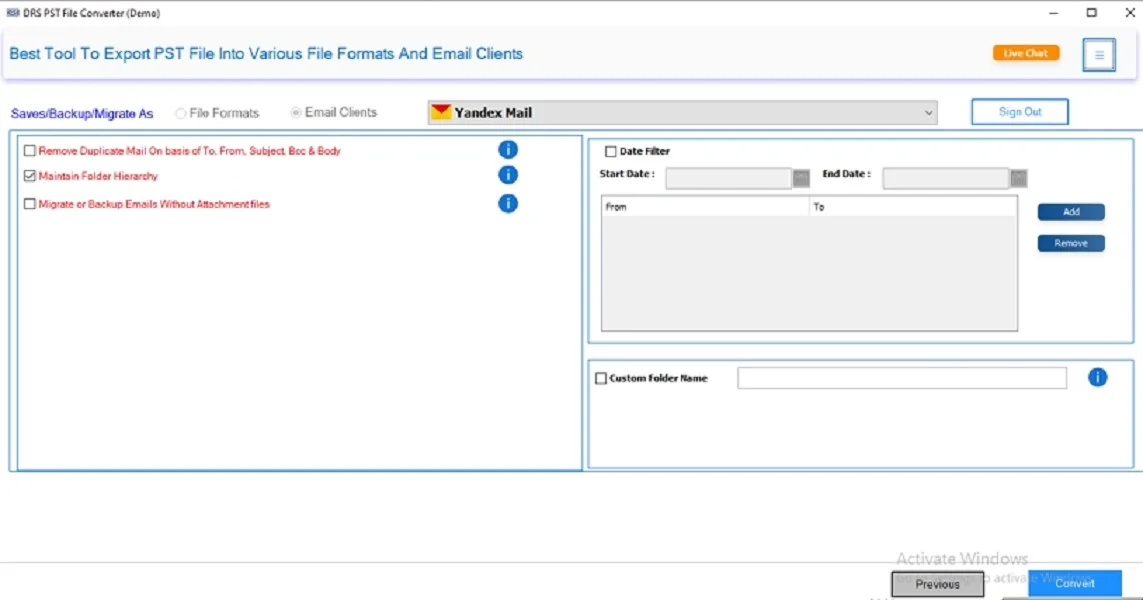Minimize the application window
The image size is (1143, 600).
pos(1053,12)
